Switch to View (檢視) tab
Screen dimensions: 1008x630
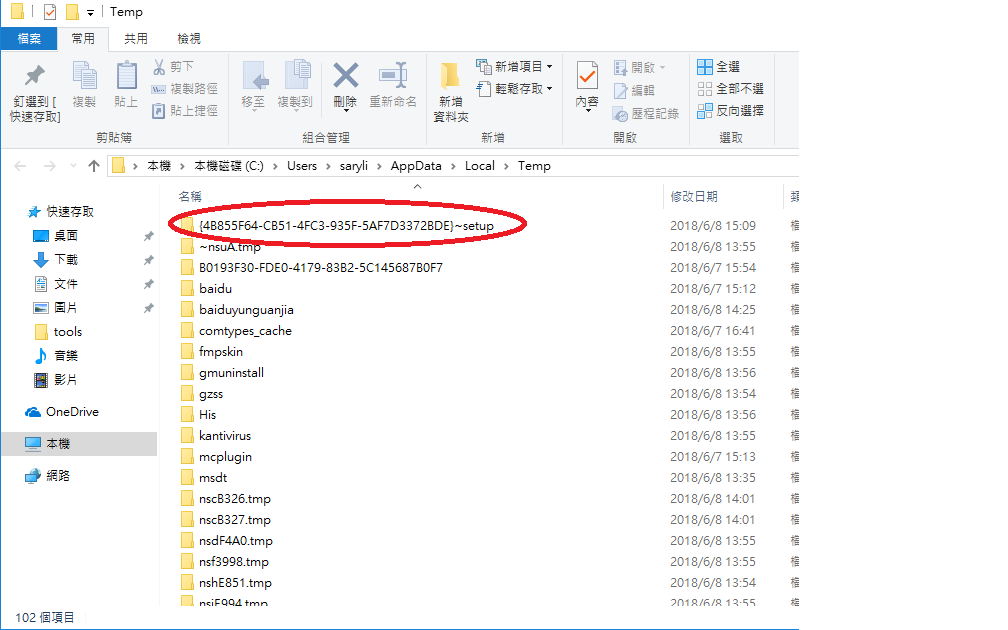(x=188, y=39)
